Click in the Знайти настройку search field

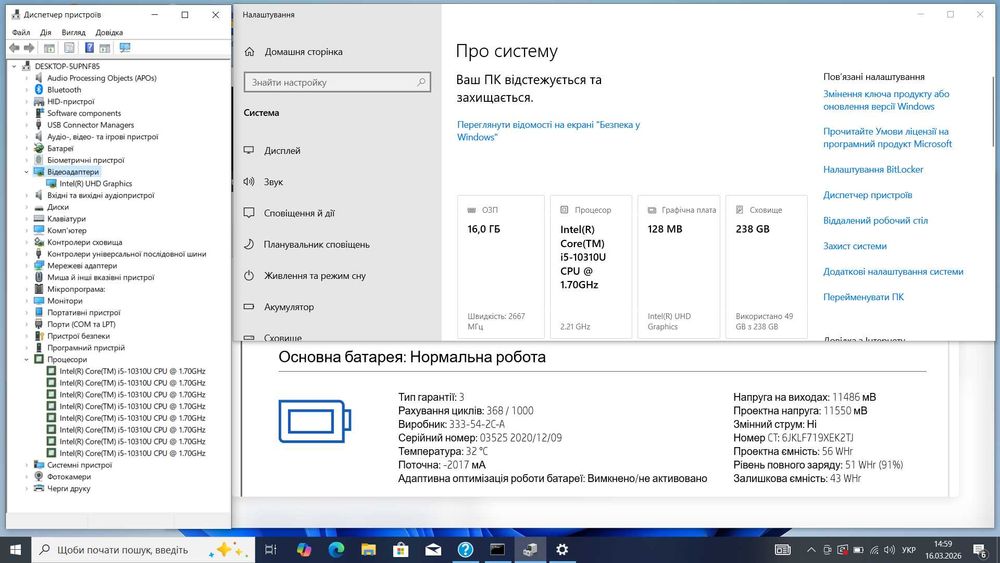[337, 82]
